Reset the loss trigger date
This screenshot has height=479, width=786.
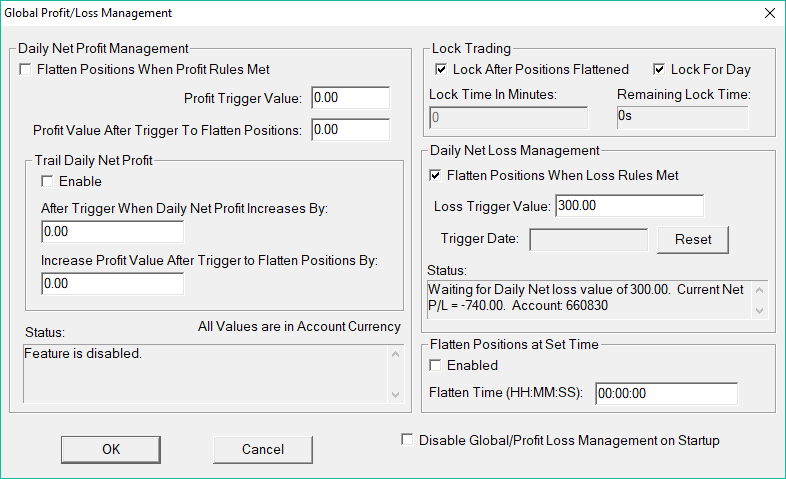pos(692,240)
